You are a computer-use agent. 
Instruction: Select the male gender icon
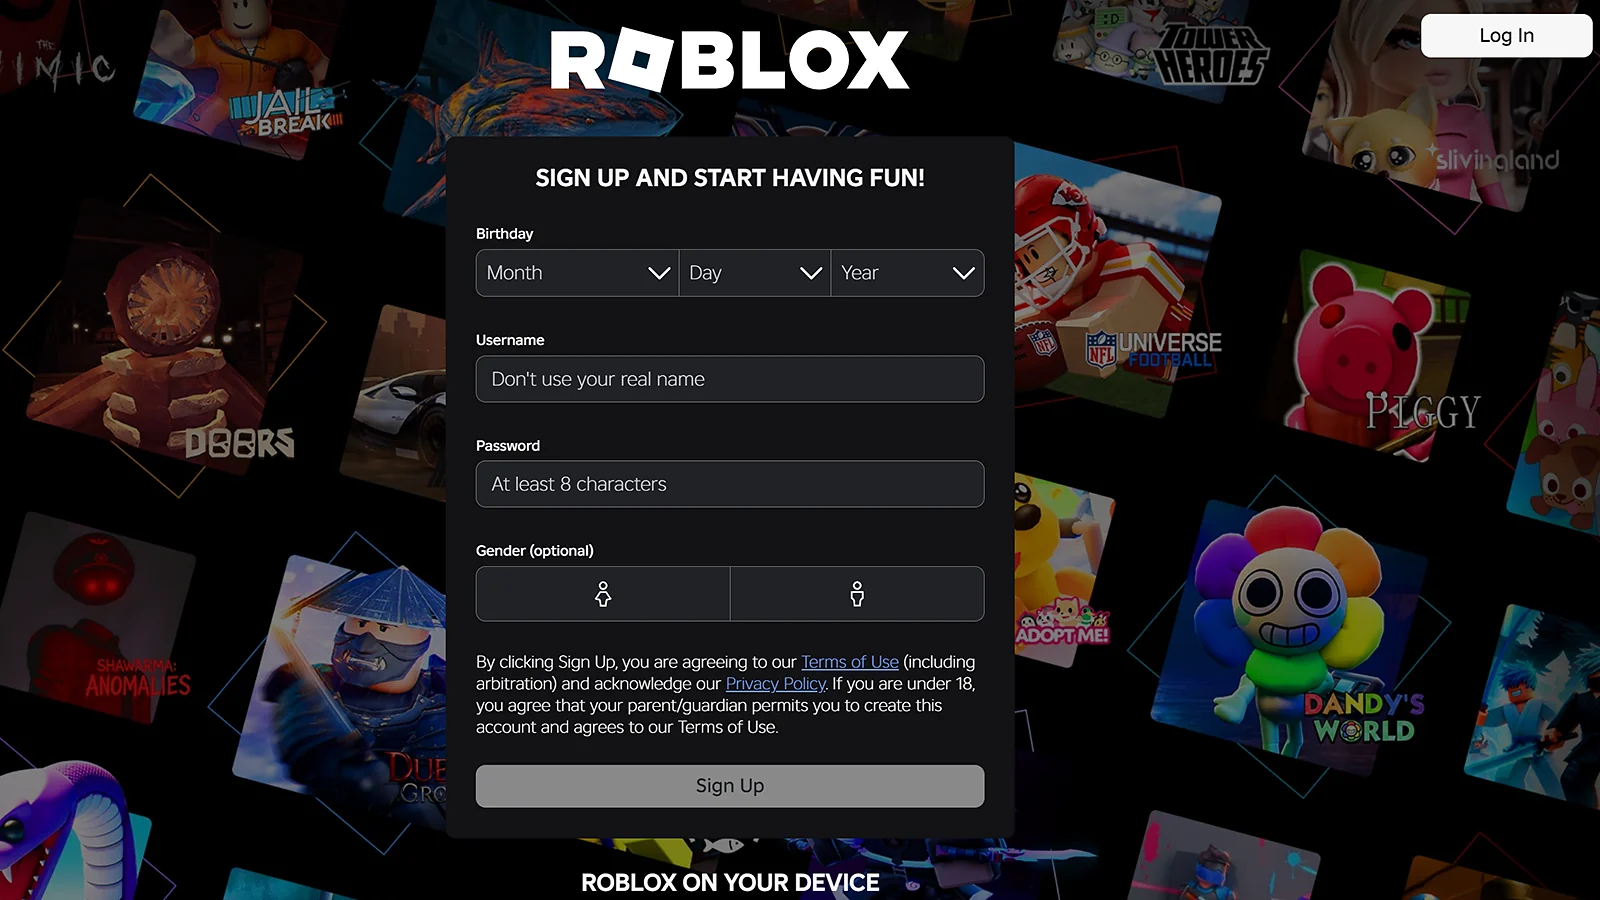(857, 594)
